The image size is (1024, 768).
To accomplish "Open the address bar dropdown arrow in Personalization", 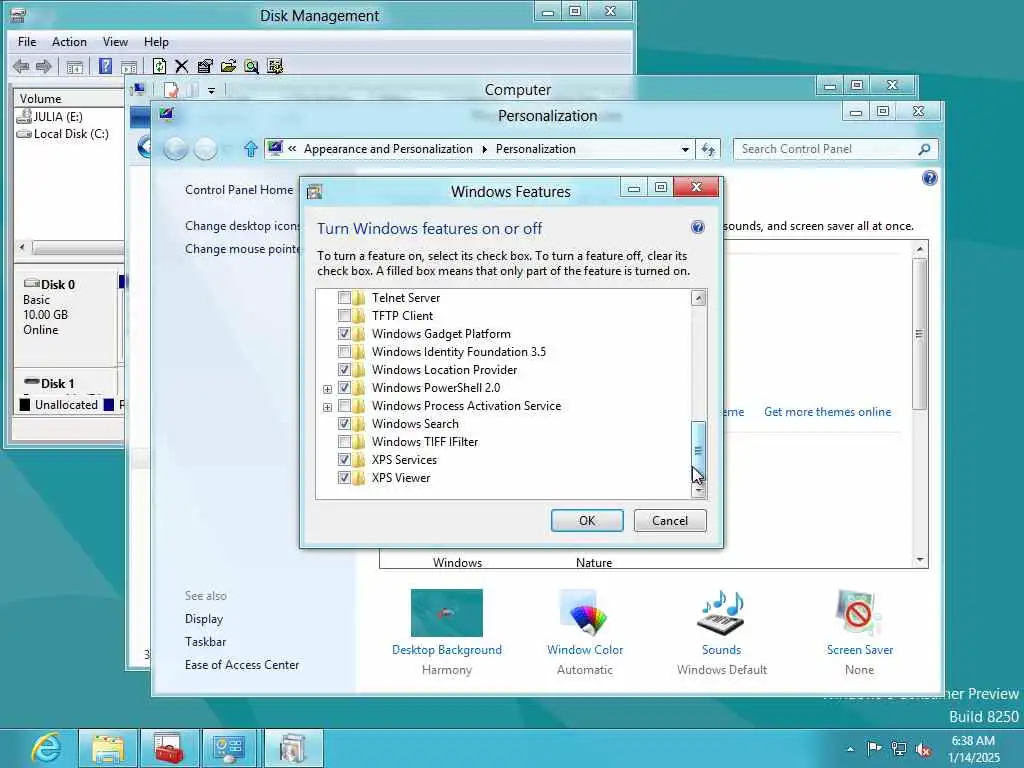I will (x=685, y=150).
